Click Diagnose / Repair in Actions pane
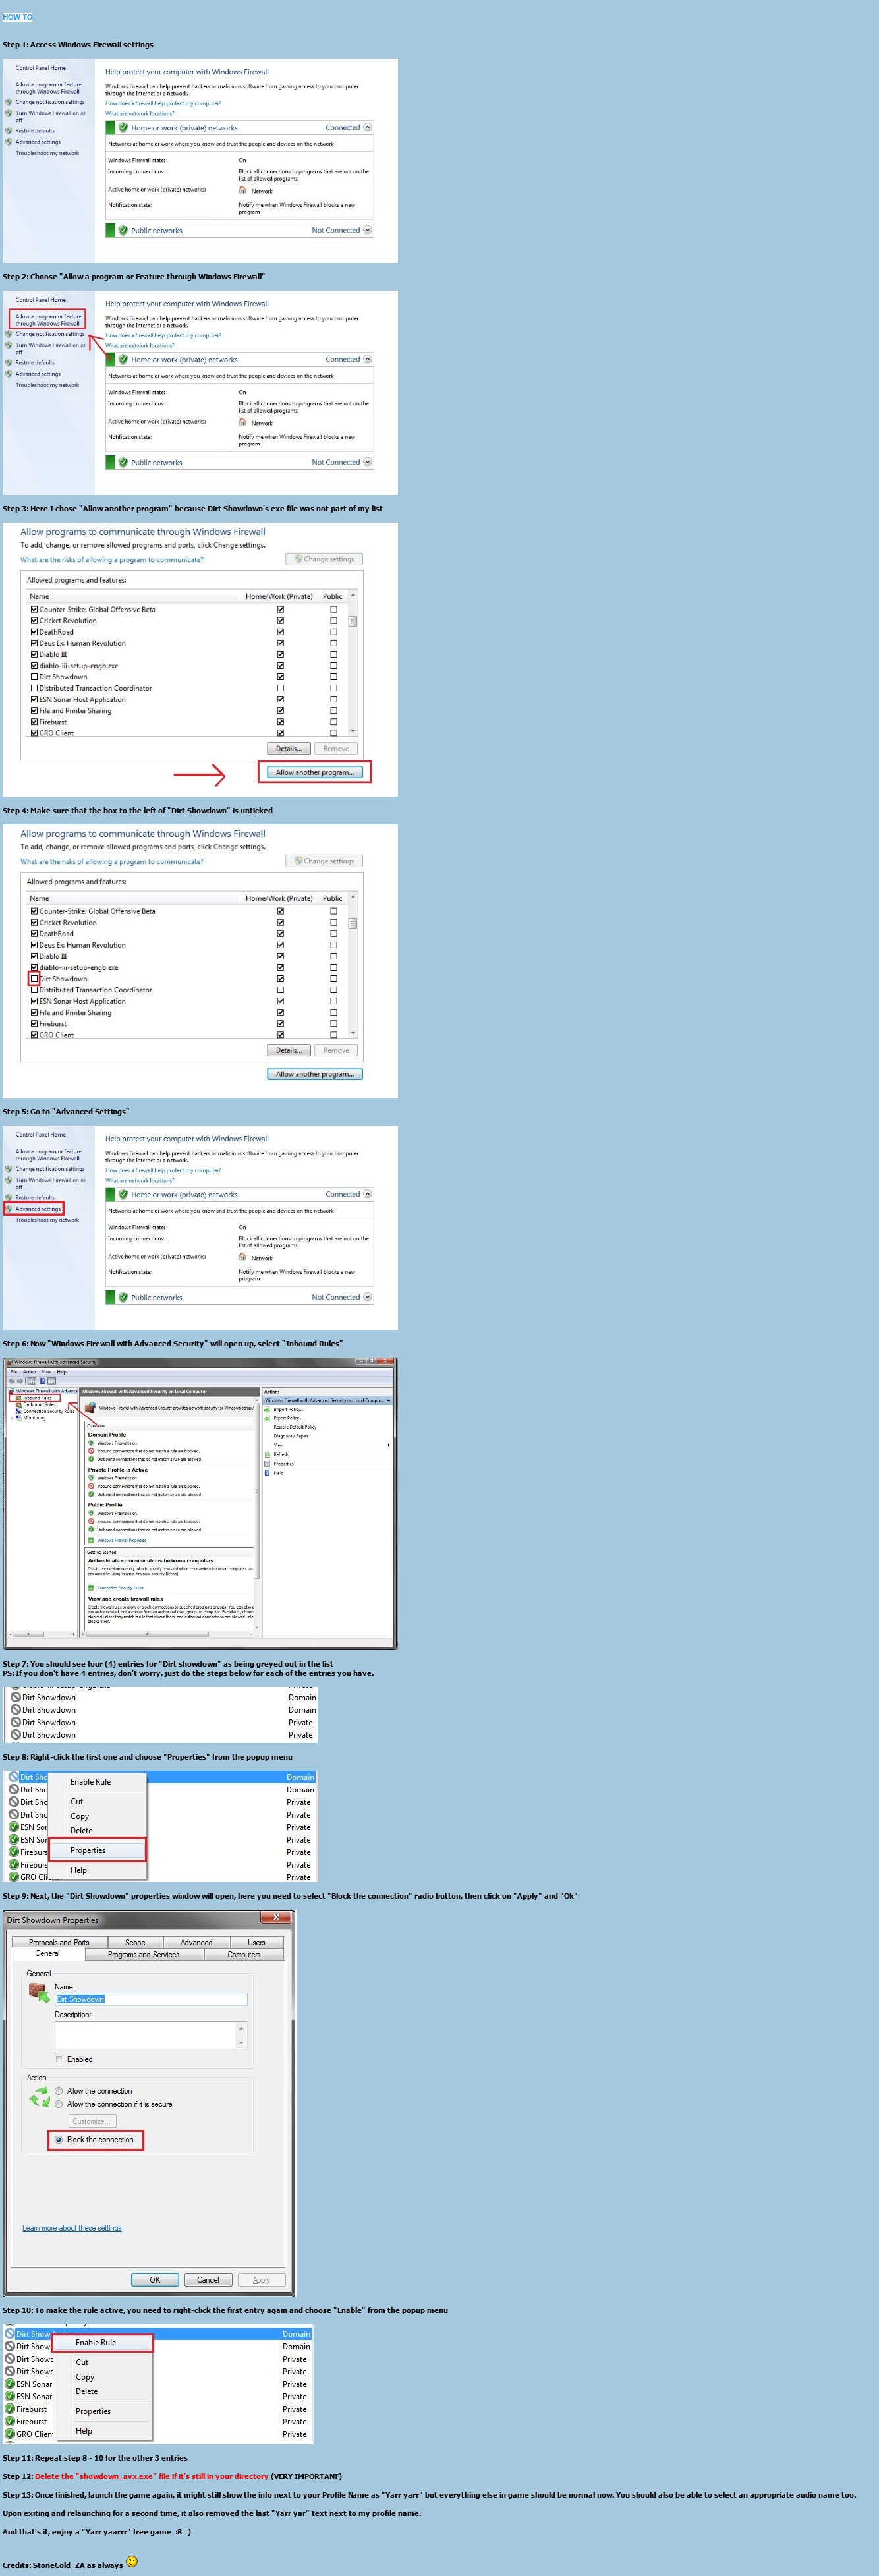Viewport: 879px width, 2576px height. pos(291,1436)
